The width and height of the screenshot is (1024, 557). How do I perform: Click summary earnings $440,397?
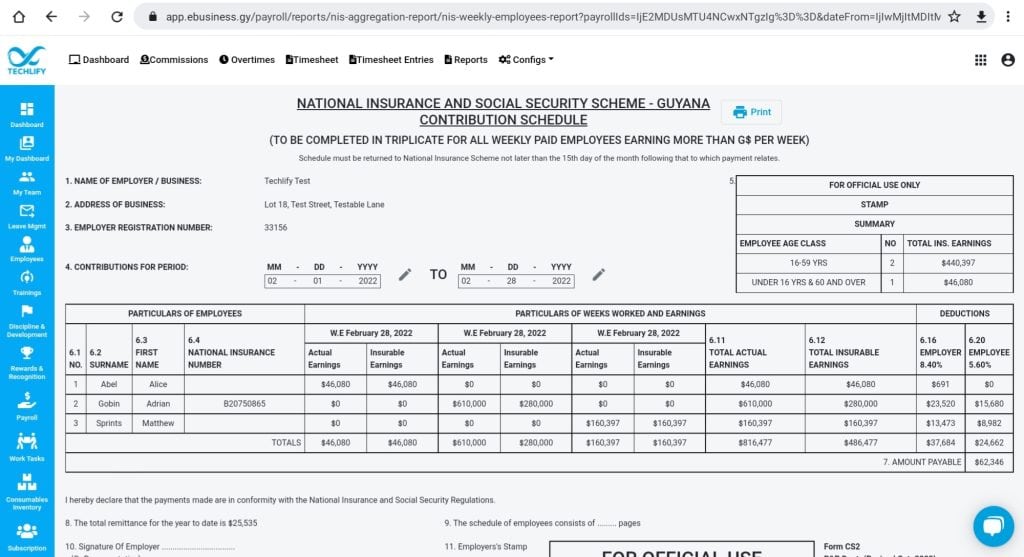[958, 263]
